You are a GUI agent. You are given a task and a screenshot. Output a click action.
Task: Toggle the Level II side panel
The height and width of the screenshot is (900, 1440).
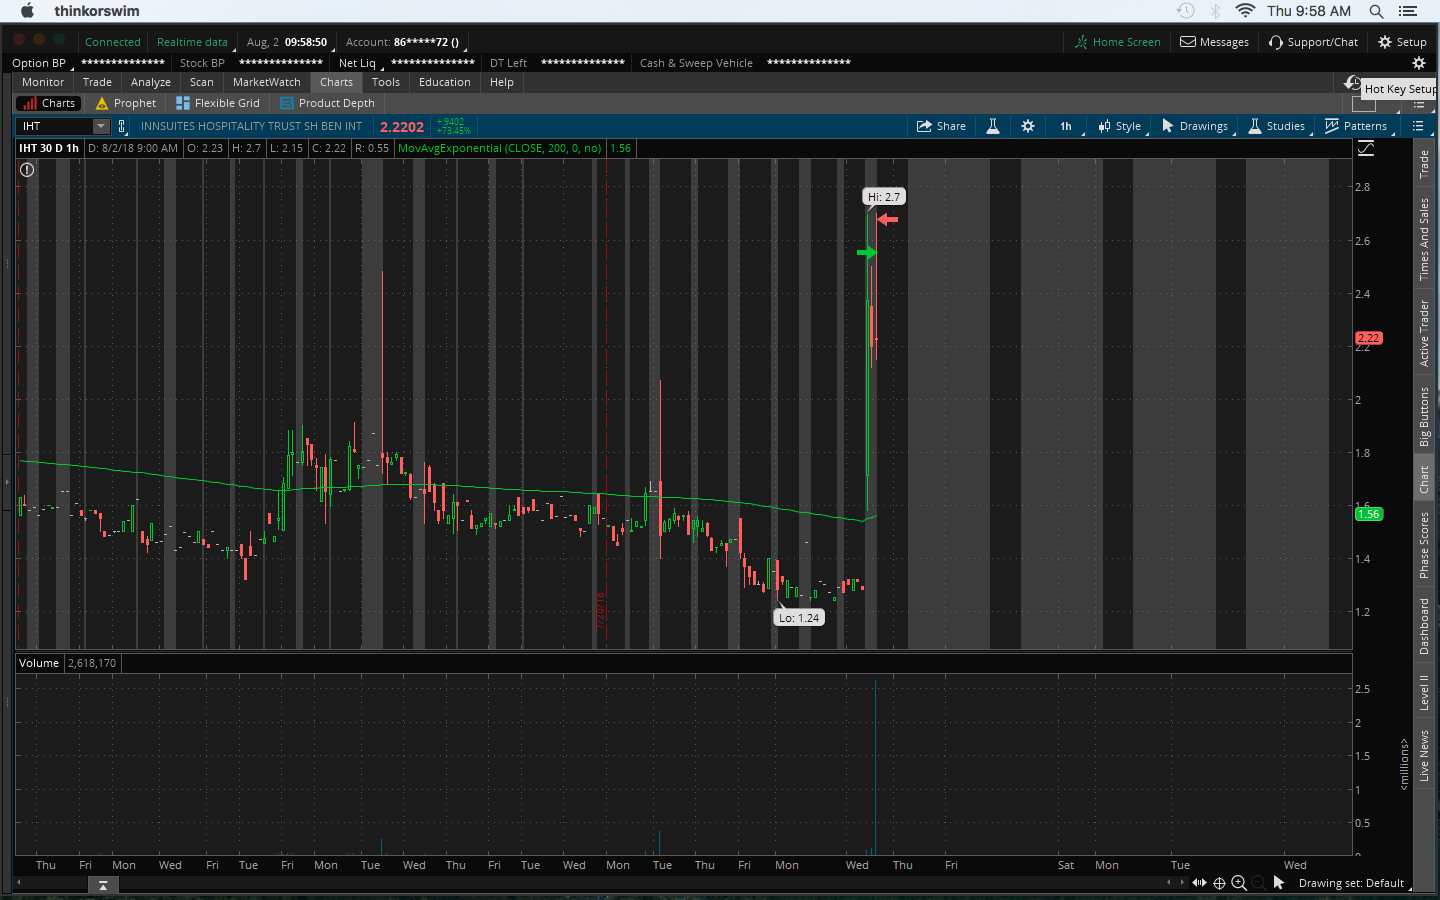tap(1424, 692)
